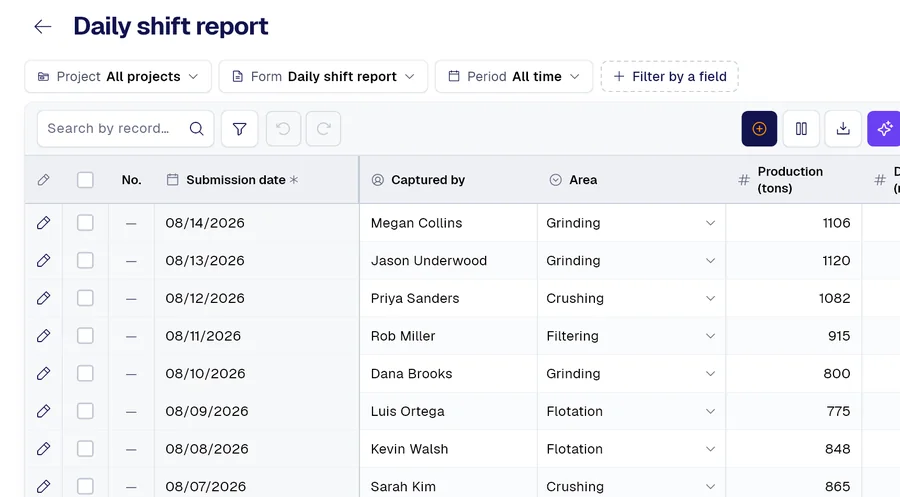Image resolution: width=900 pixels, height=497 pixels.
Task: Open the Project All projects dropdown
Action: 118,76
